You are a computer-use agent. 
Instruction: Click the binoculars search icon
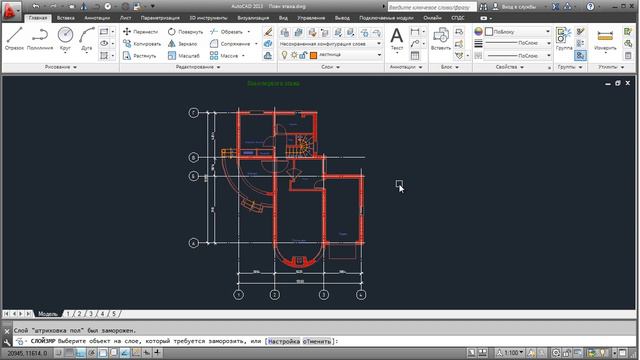point(483,7)
